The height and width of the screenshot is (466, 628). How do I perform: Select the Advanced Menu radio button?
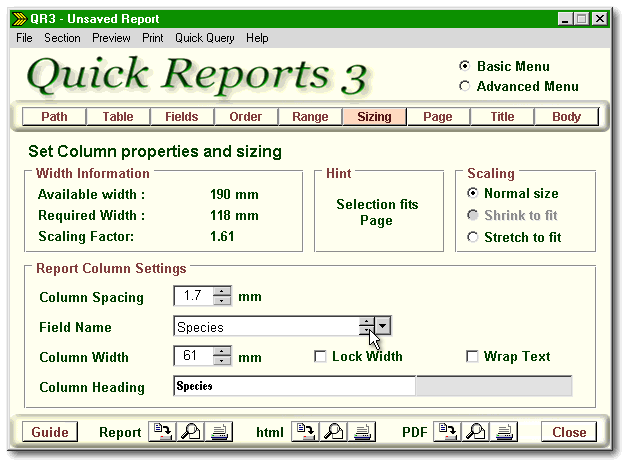point(464,86)
